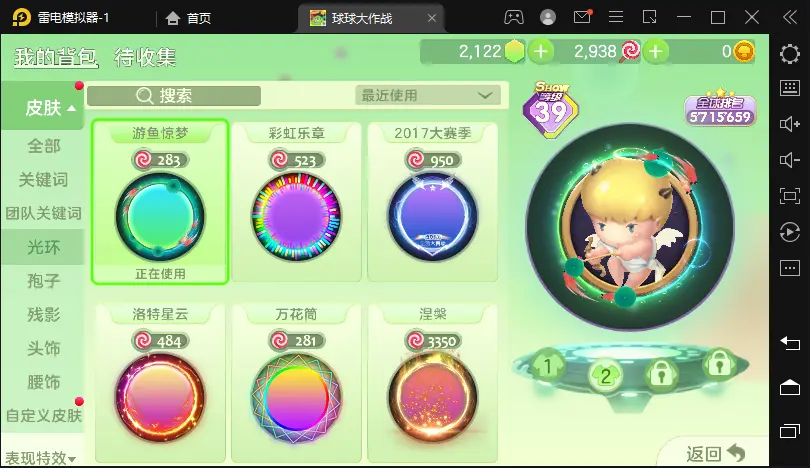The height and width of the screenshot is (468, 810).
Task: Switch to the 待收集 tab
Action: click(145, 57)
